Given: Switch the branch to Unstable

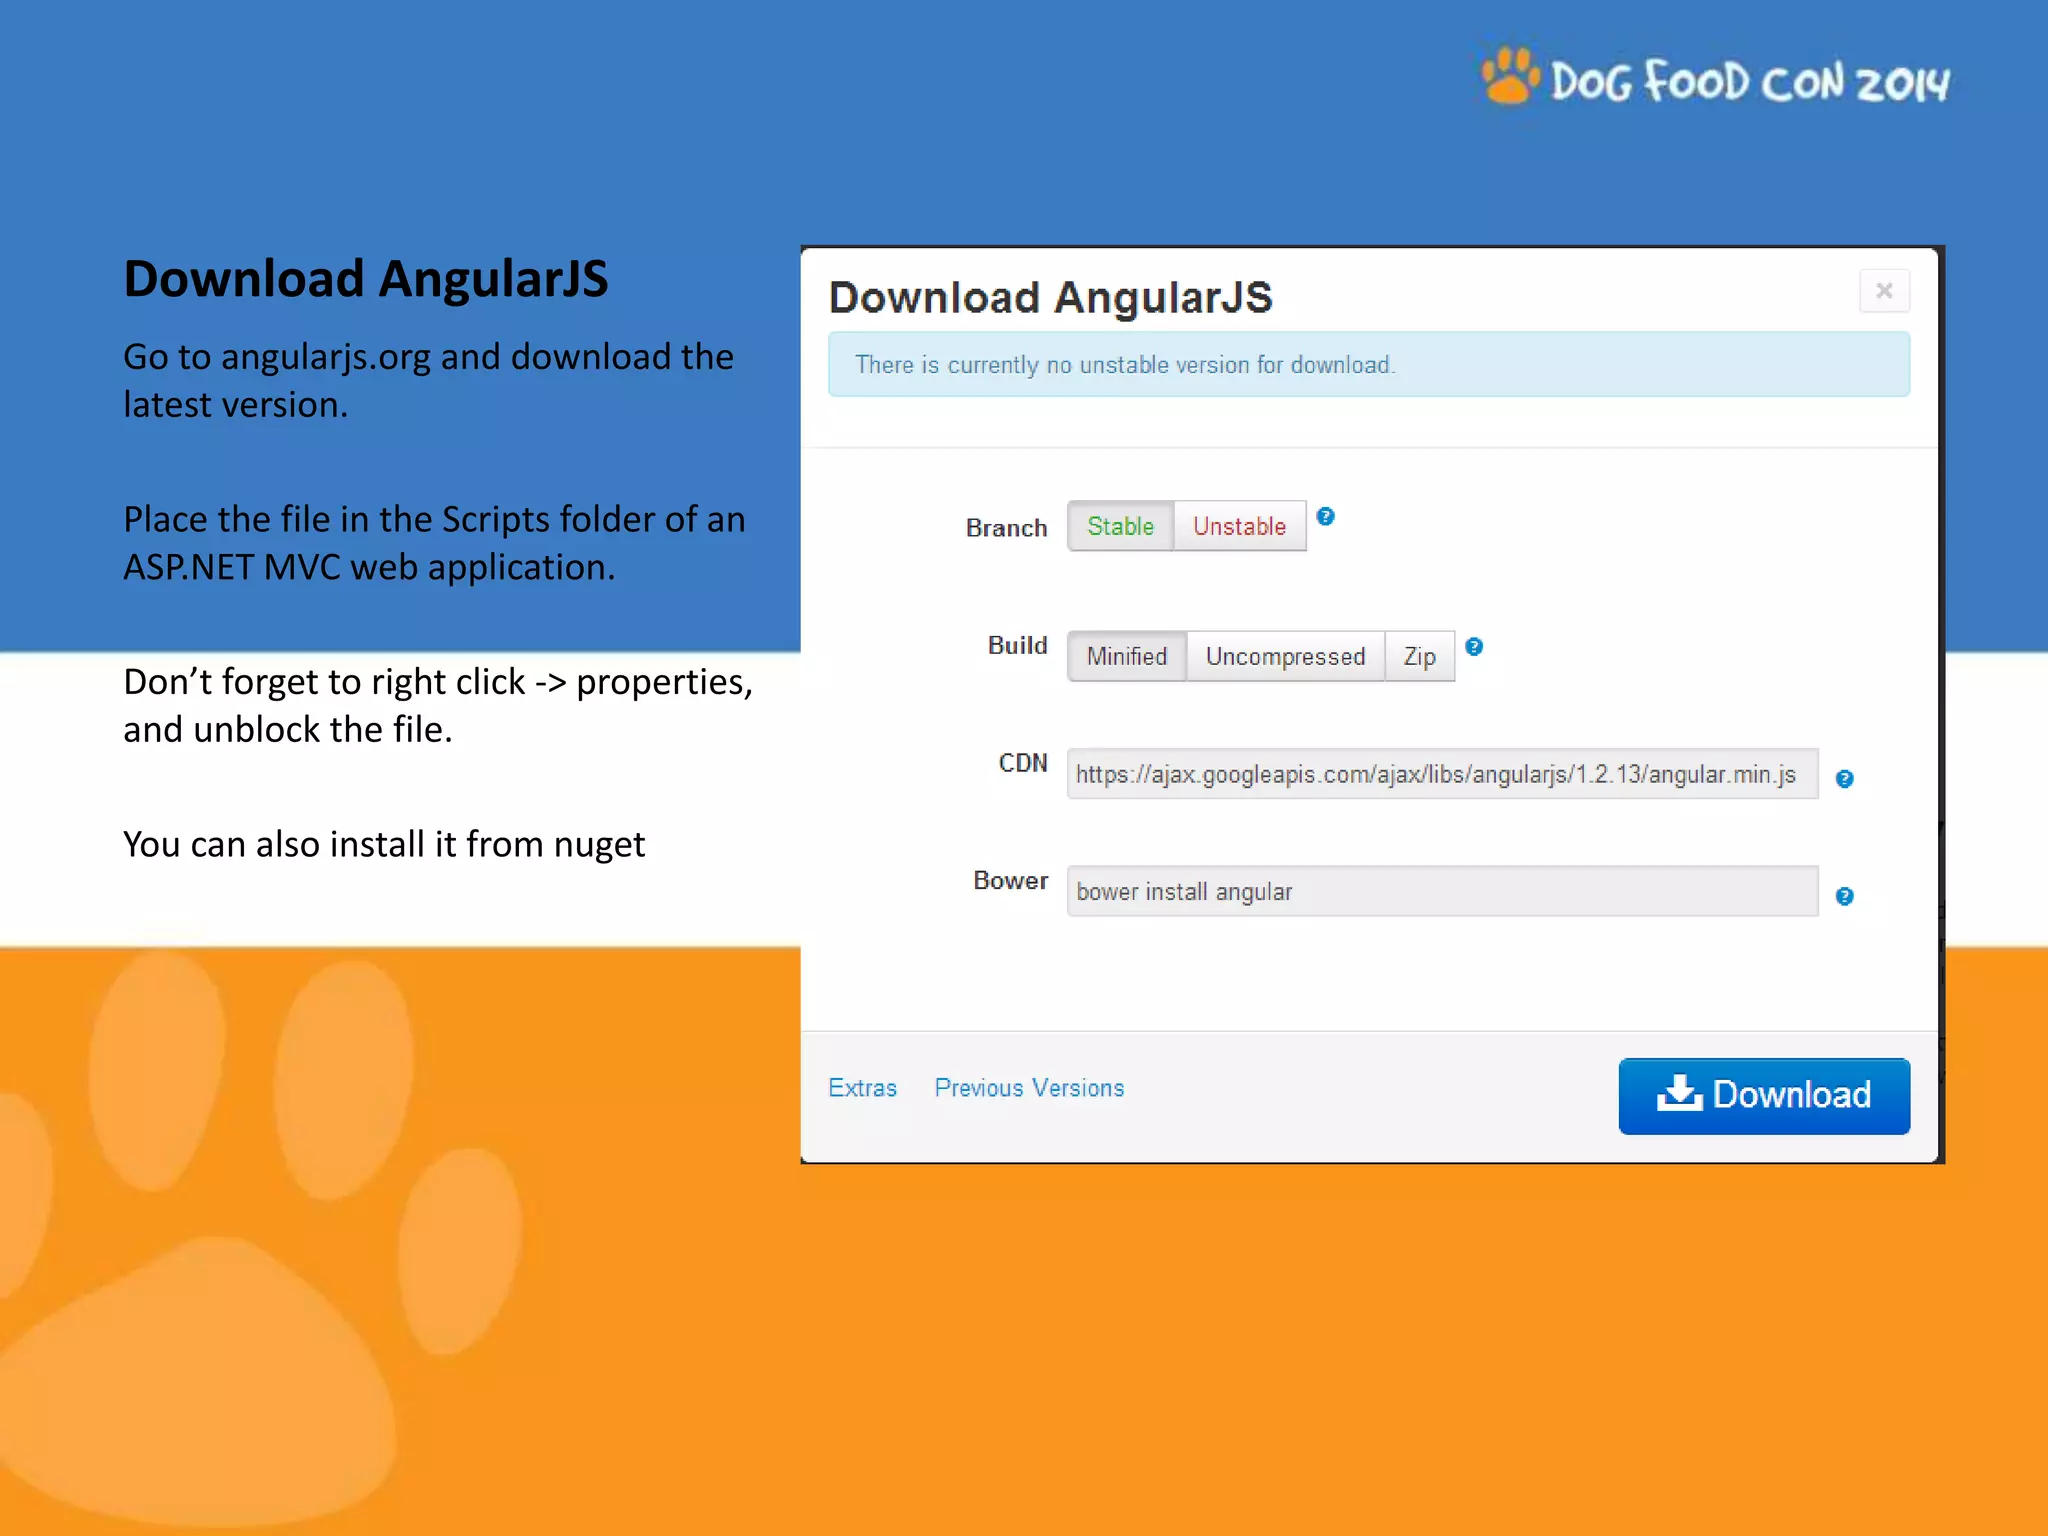Looking at the screenshot, I should point(1239,526).
